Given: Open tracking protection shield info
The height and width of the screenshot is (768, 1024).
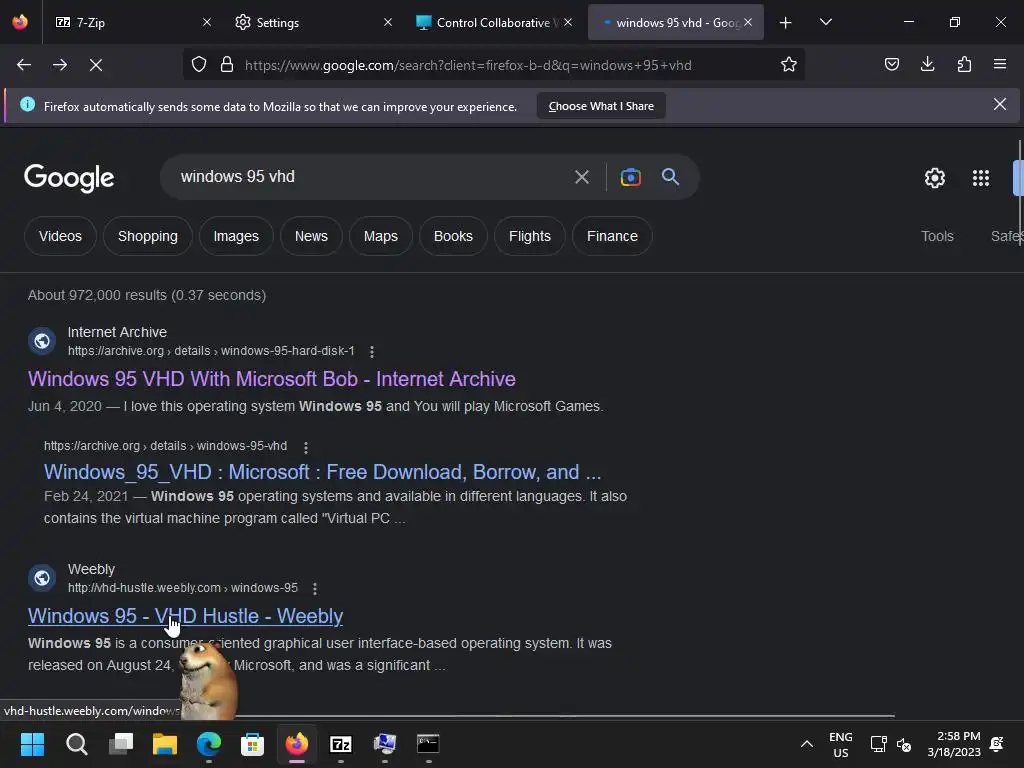Looking at the screenshot, I should point(199,65).
